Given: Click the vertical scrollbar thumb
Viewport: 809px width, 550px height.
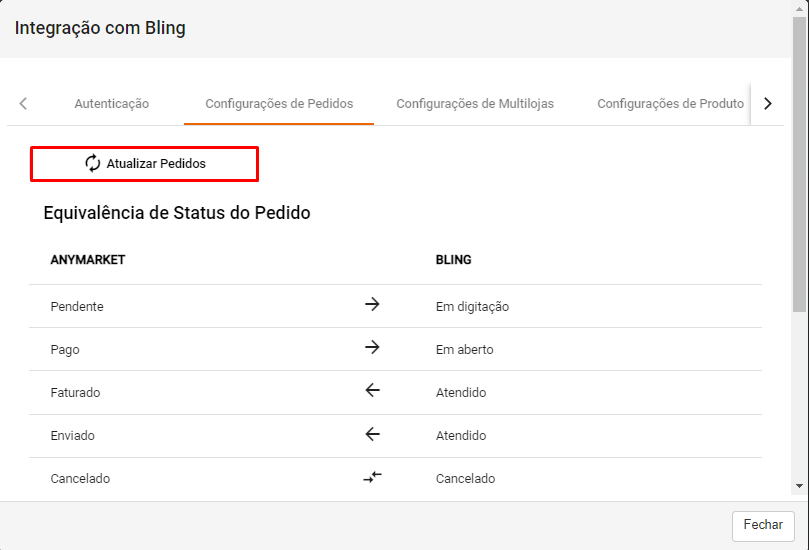Looking at the screenshot, I should tap(799, 164).
